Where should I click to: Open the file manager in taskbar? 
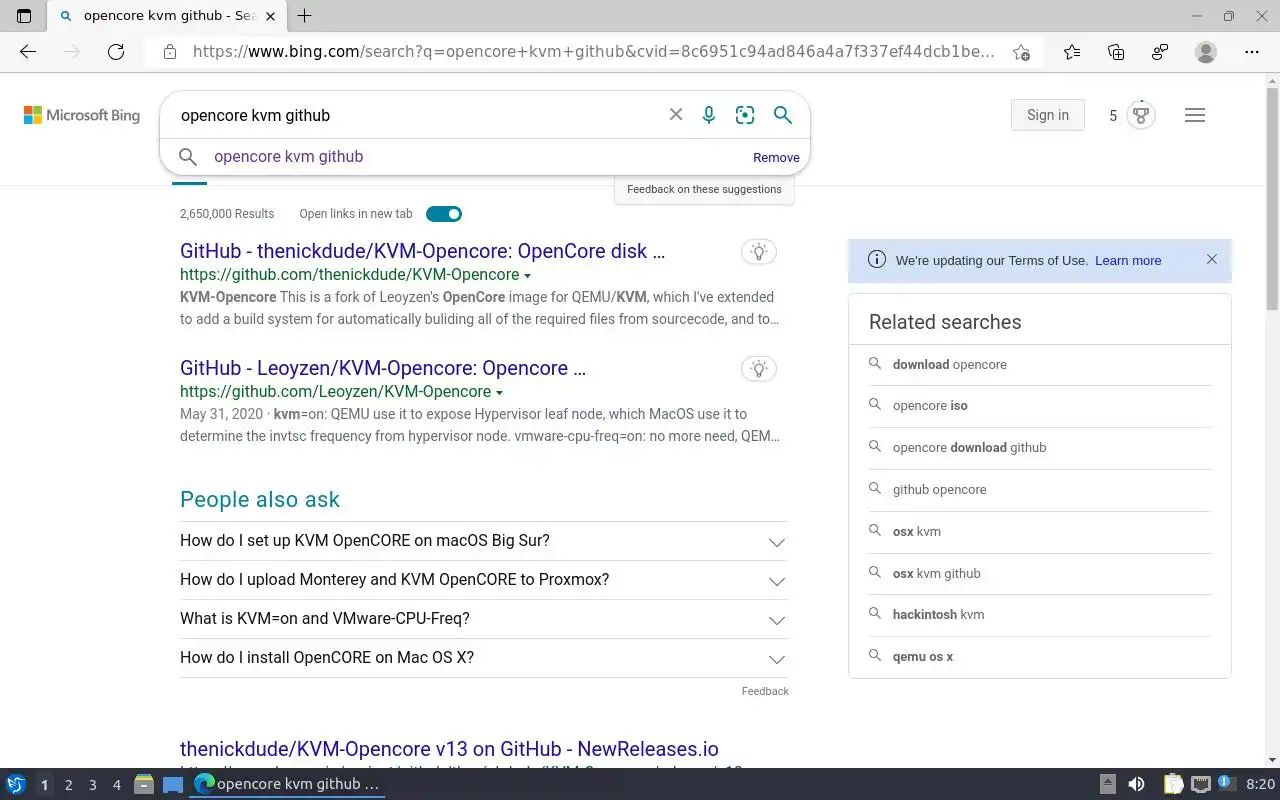[144, 784]
